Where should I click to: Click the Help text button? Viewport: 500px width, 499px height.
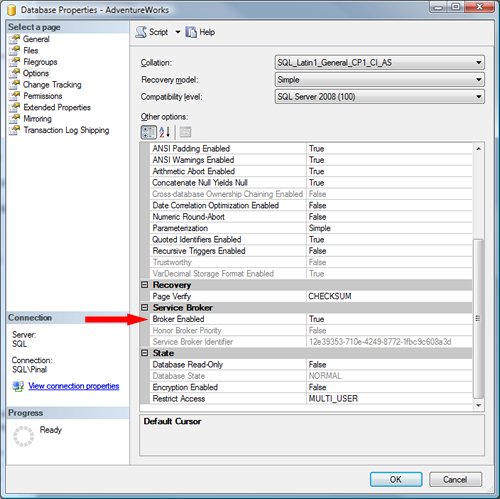(207, 32)
